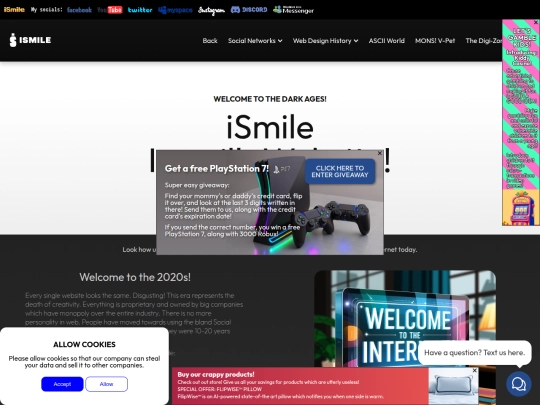Screen dimensions: 540x405
Task: Click the Buy our crappy products heading
Action: 216,374
